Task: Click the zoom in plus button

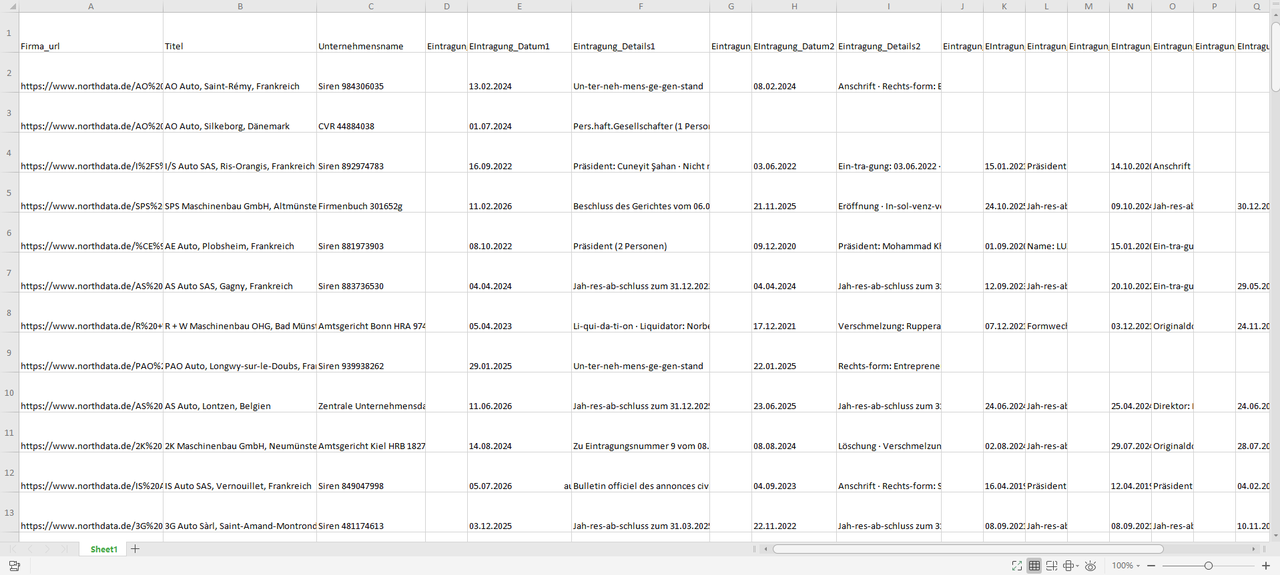Action: [1266, 566]
